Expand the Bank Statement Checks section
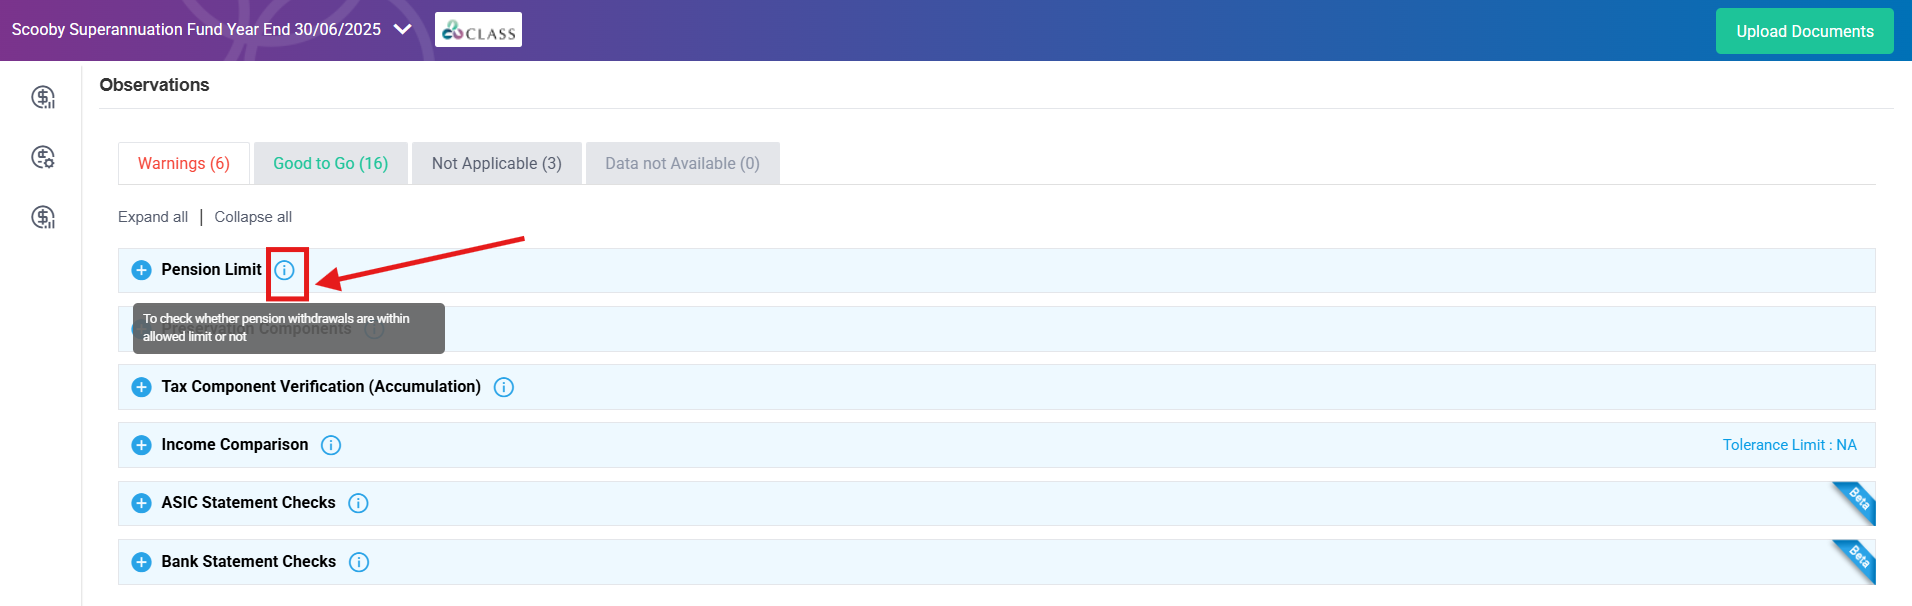The height and width of the screenshot is (606, 1912). 142,562
